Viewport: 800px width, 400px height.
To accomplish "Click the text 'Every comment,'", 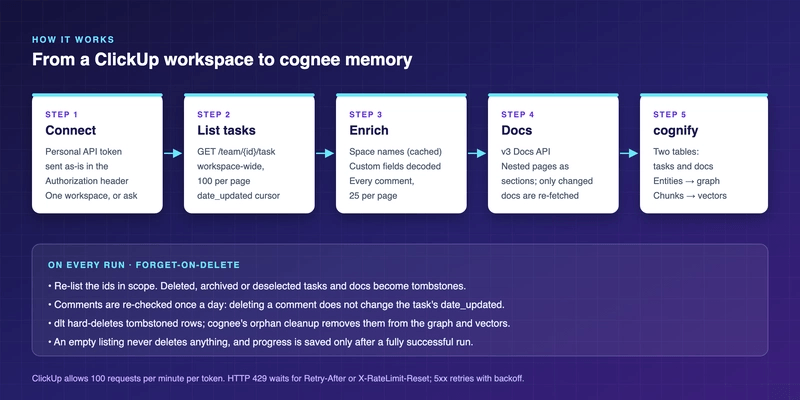I will coord(381,181).
